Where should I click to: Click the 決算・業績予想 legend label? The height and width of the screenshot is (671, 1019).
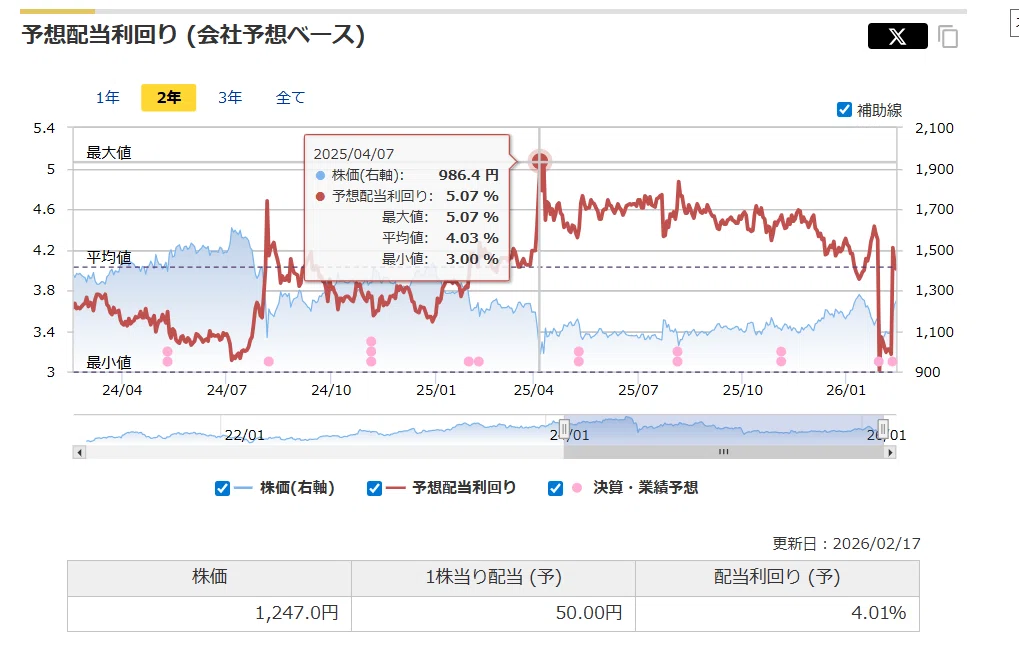point(645,488)
